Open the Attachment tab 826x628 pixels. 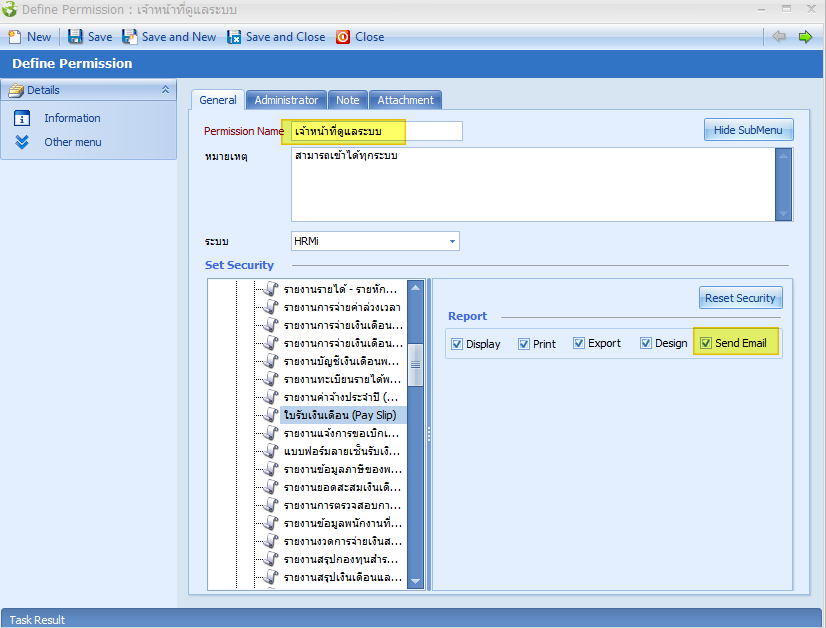click(x=405, y=100)
